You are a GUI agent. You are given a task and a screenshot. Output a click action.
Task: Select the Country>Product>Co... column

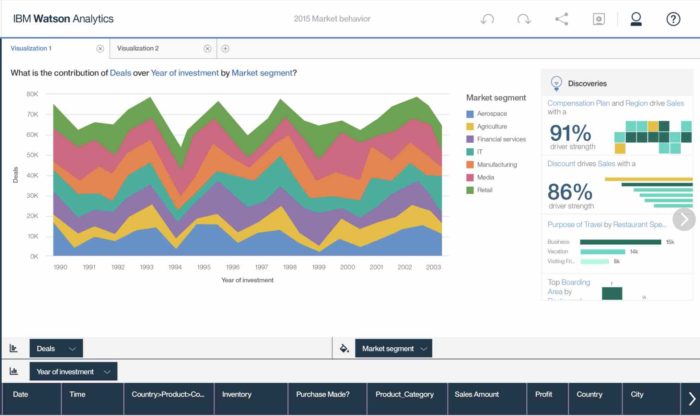click(169, 399)
